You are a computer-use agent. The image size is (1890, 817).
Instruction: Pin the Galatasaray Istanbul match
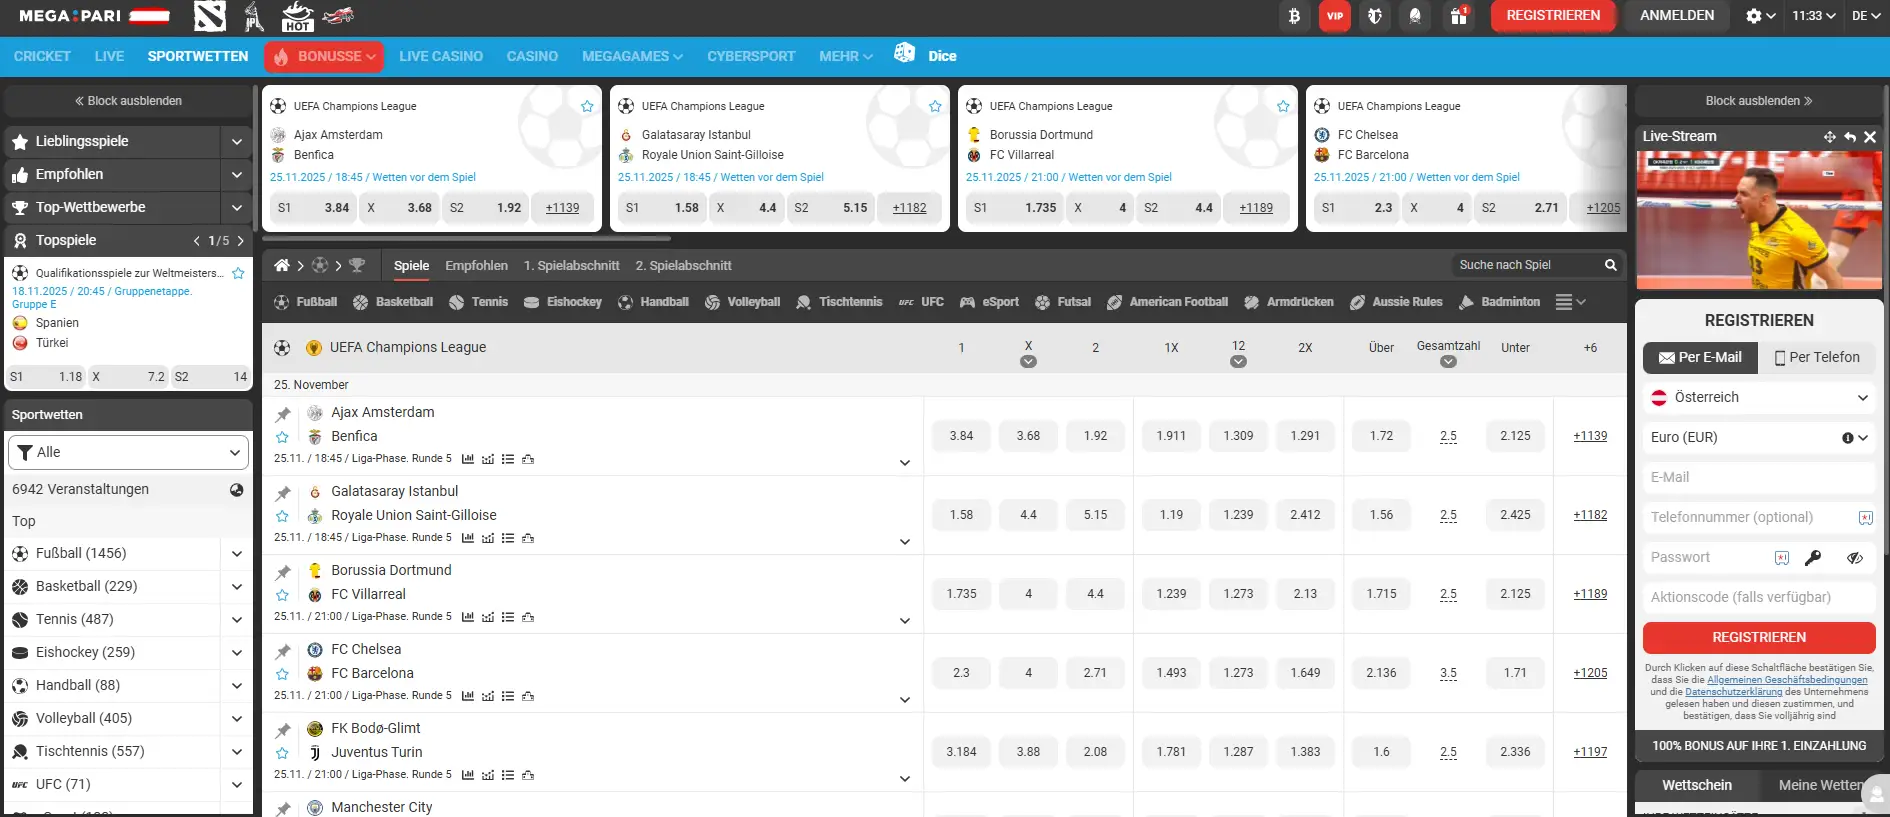point(283,493)
